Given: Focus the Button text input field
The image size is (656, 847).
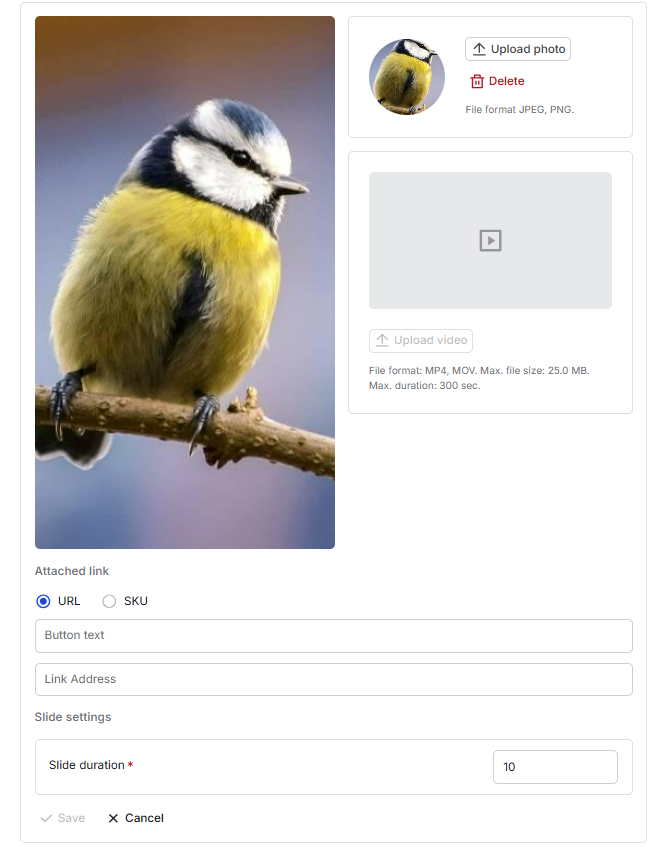Looking at the screenshot, I should 333,636.
